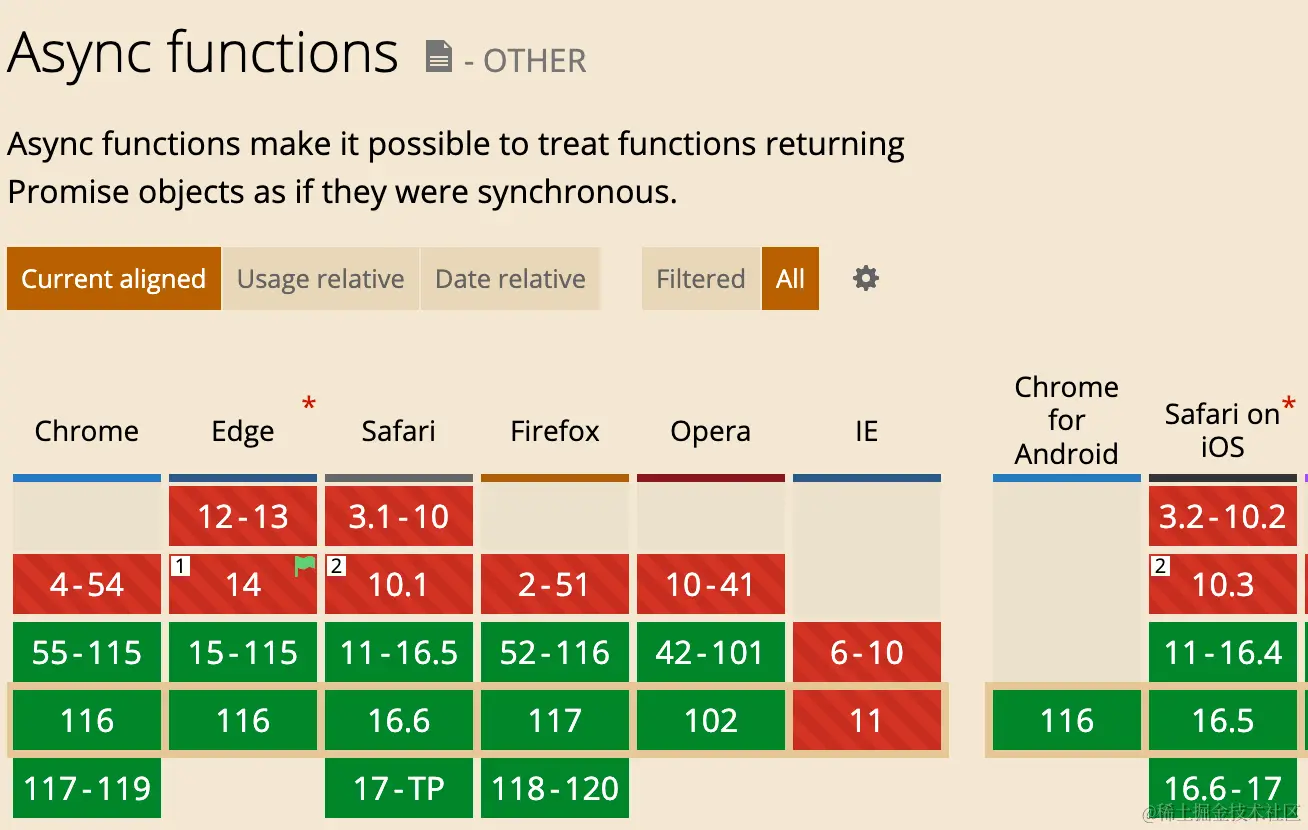Switch to Date relative view

coord(510,279)
